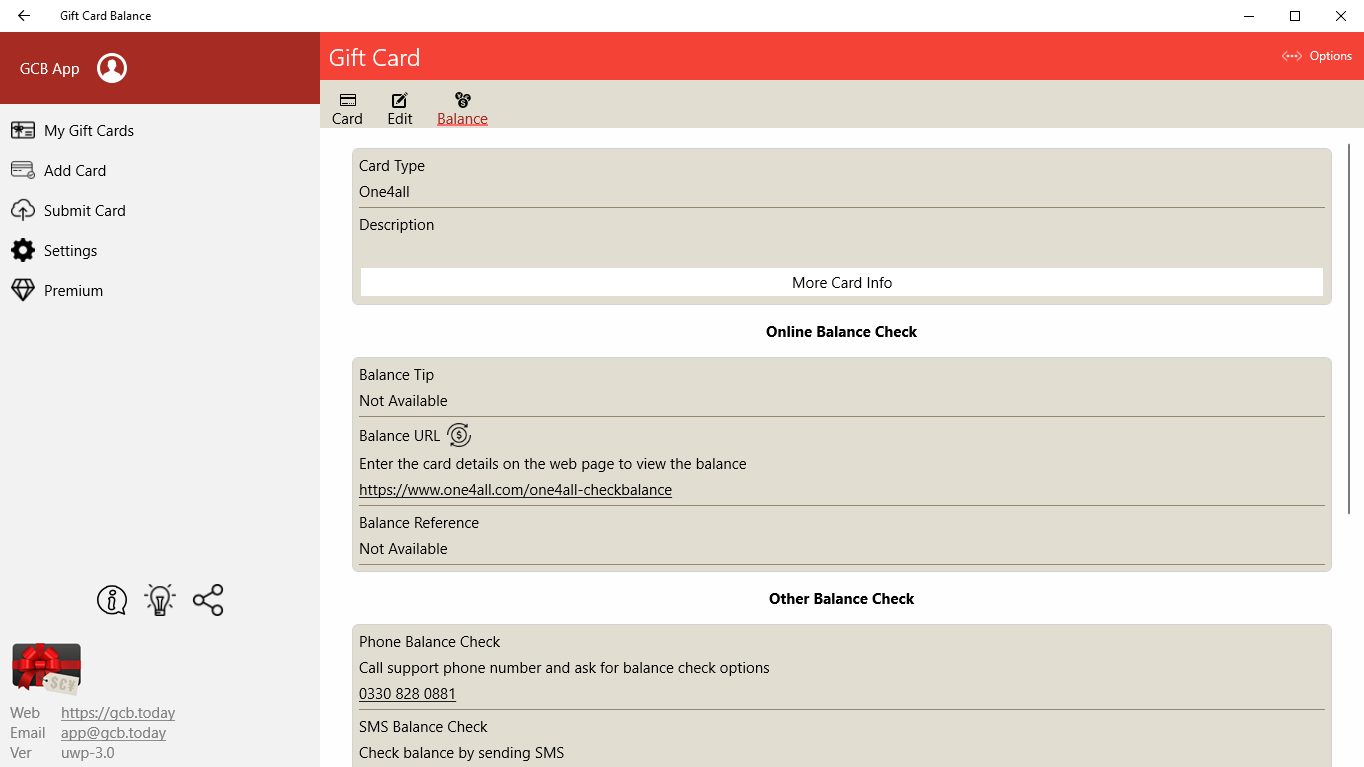Open the GCB App profile icon

(x=111, y=68)
